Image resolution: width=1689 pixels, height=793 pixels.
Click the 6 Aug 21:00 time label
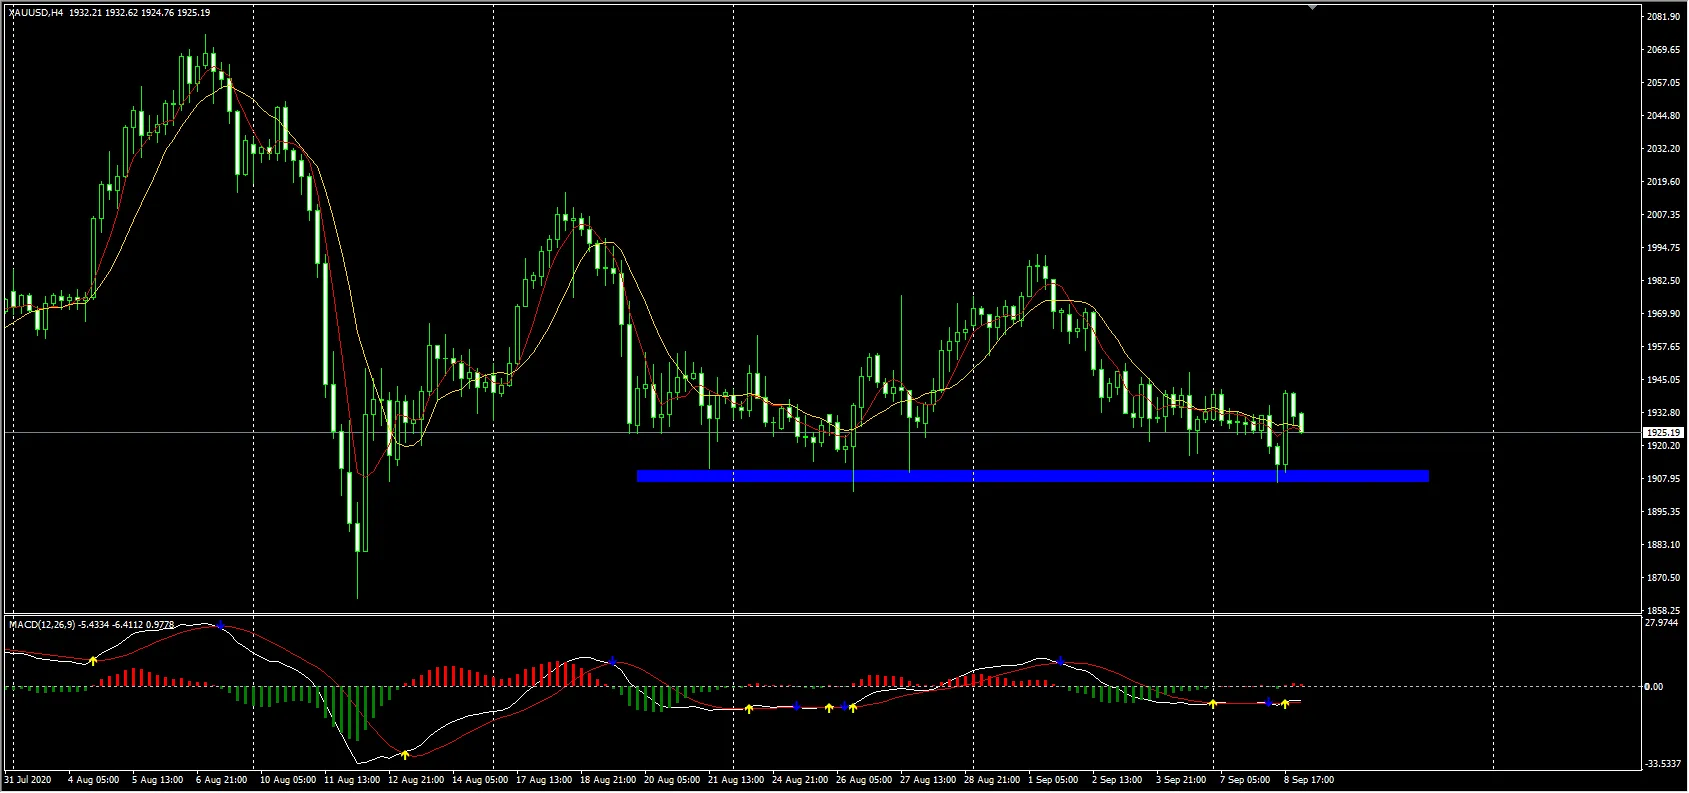[x=222, y=780]
